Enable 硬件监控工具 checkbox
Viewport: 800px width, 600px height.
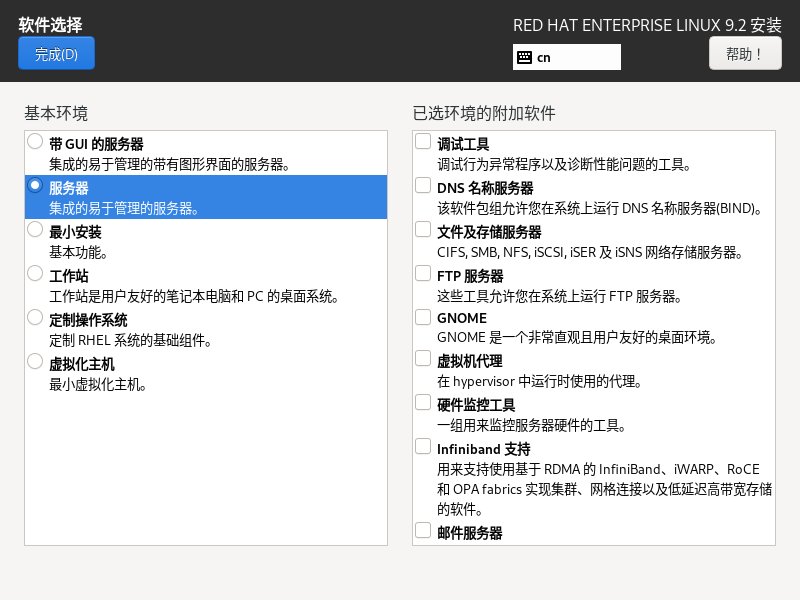point(424,403)
